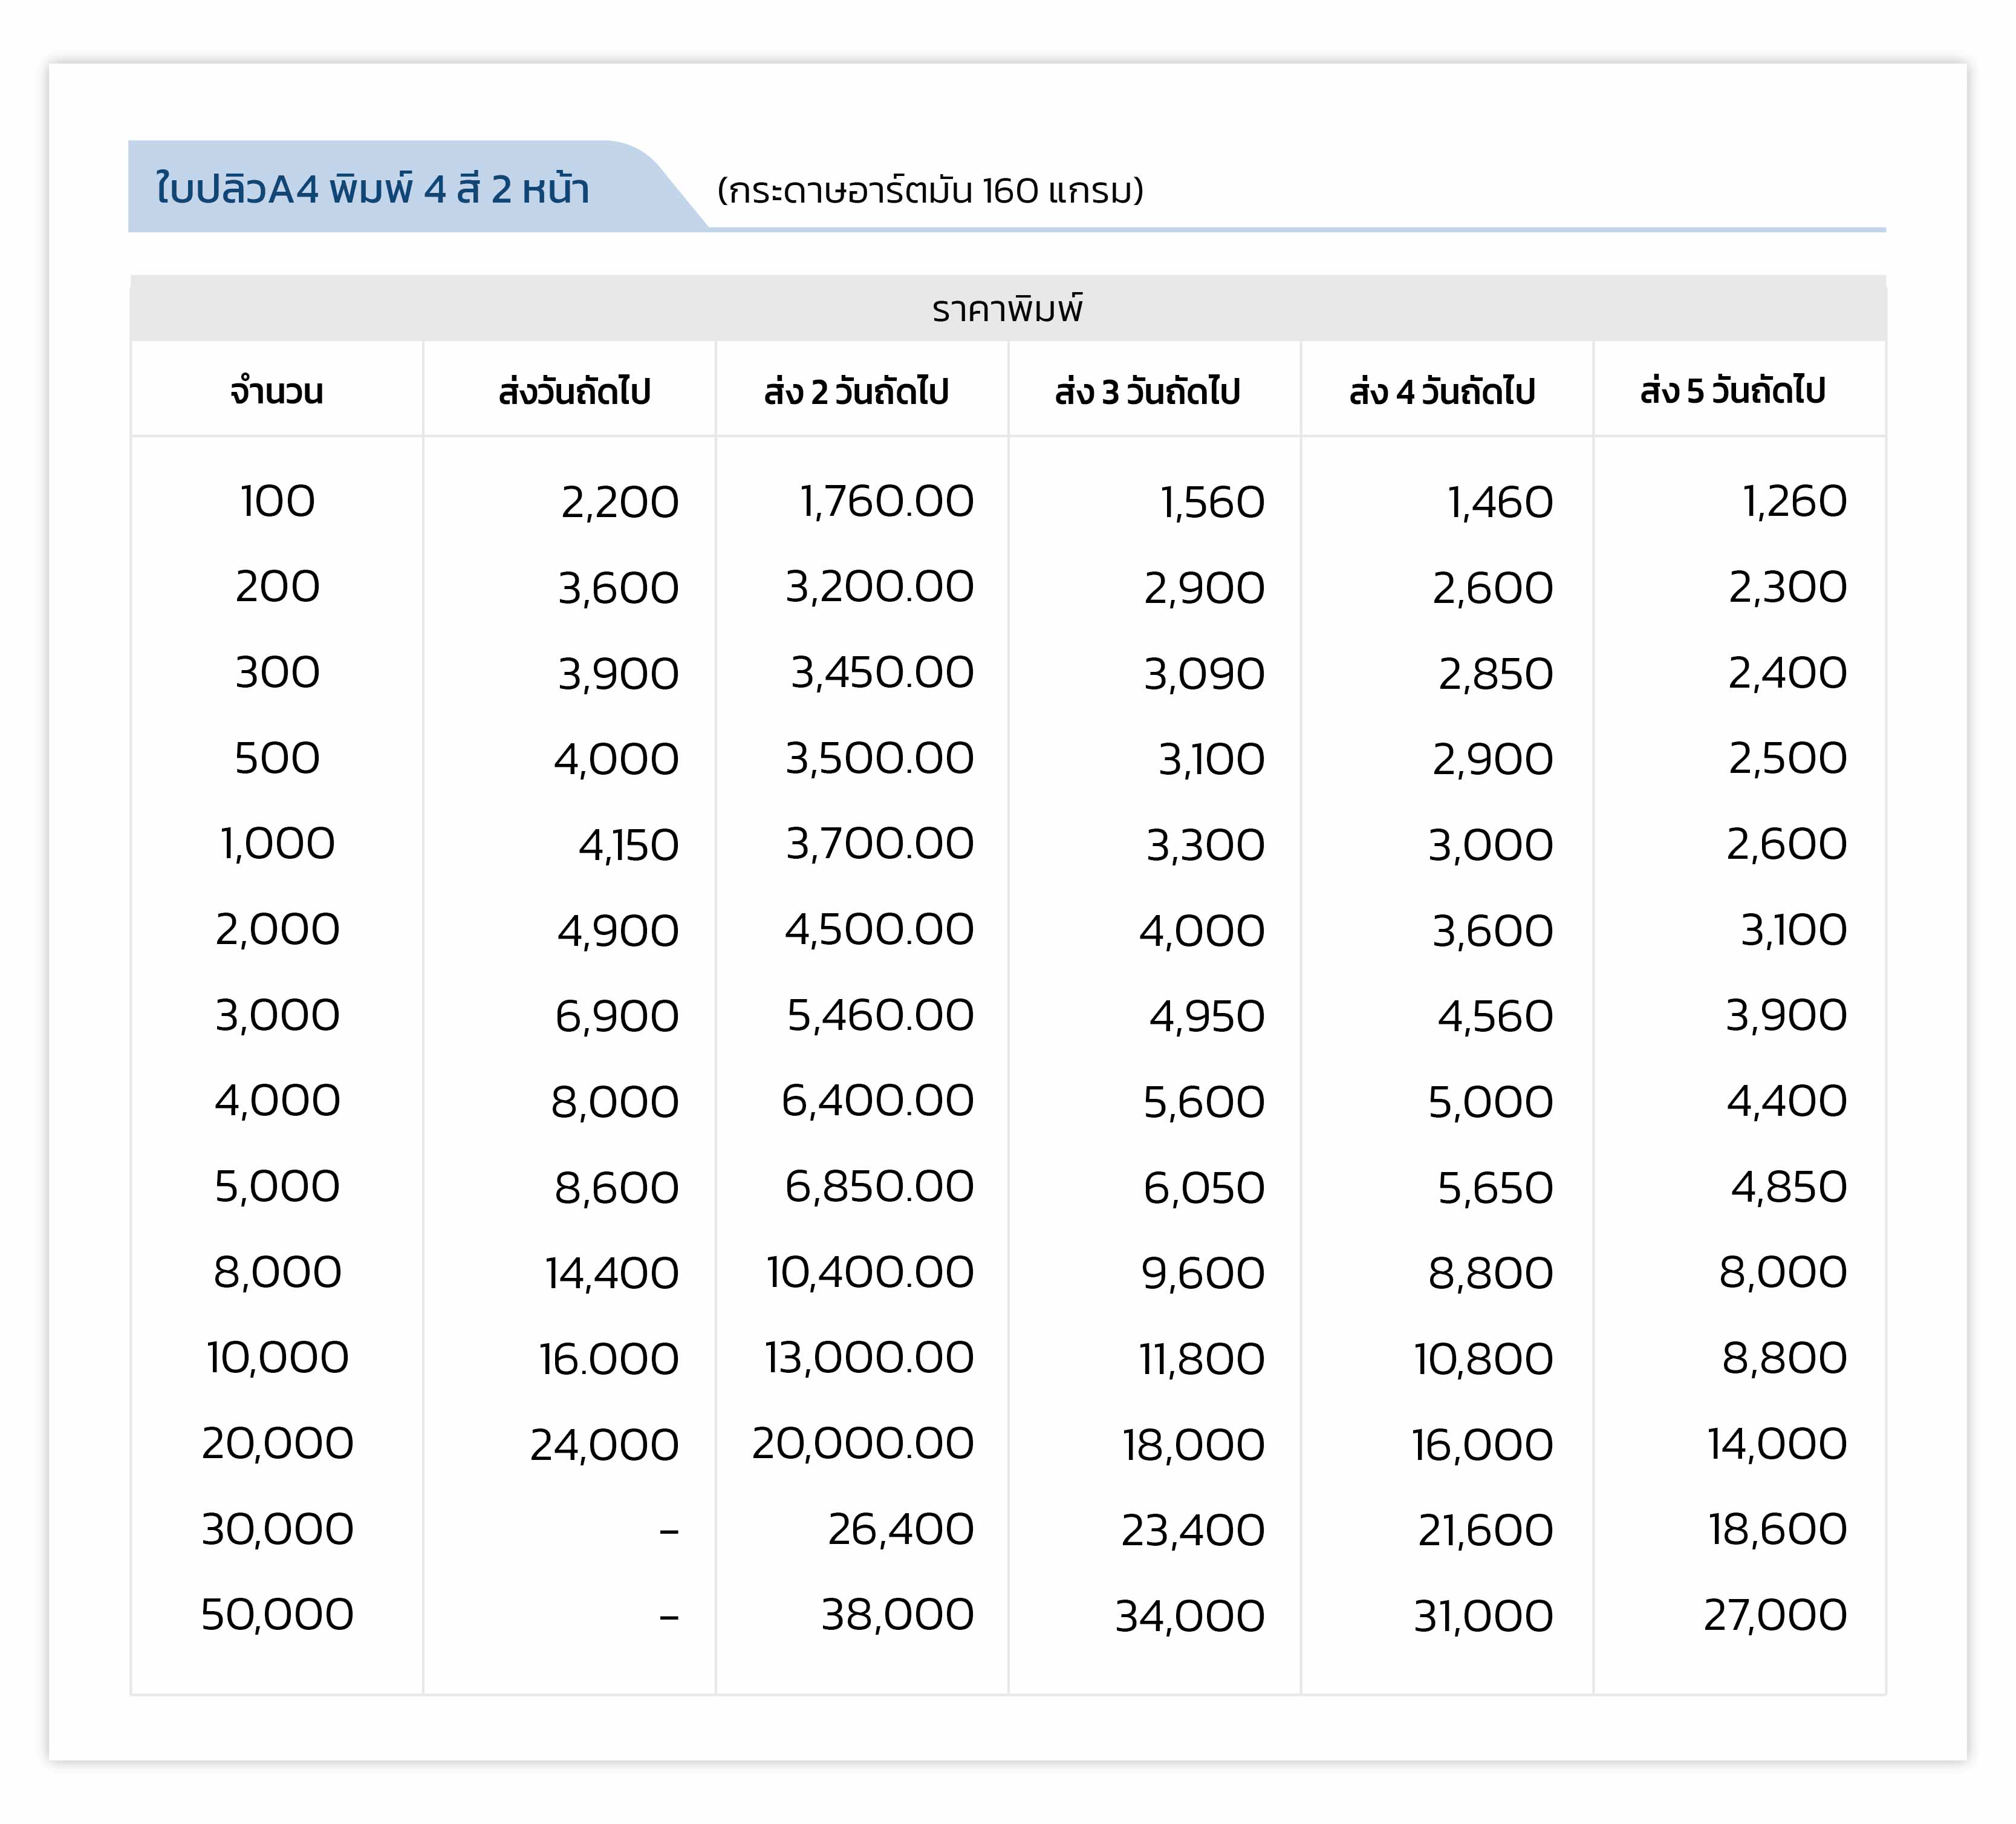2016x1824 pixels.
Task: Select the ส่ง 2 วันถัดไป column header
Action: point(856,391)
